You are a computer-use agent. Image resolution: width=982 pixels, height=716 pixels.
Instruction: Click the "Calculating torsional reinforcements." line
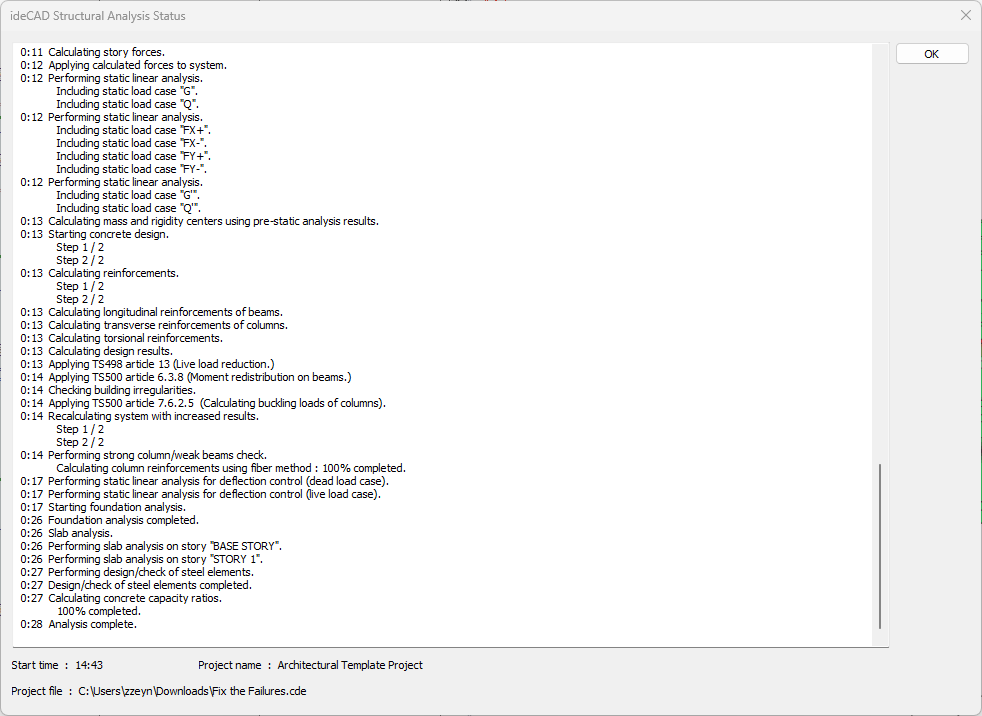(135, 338)
